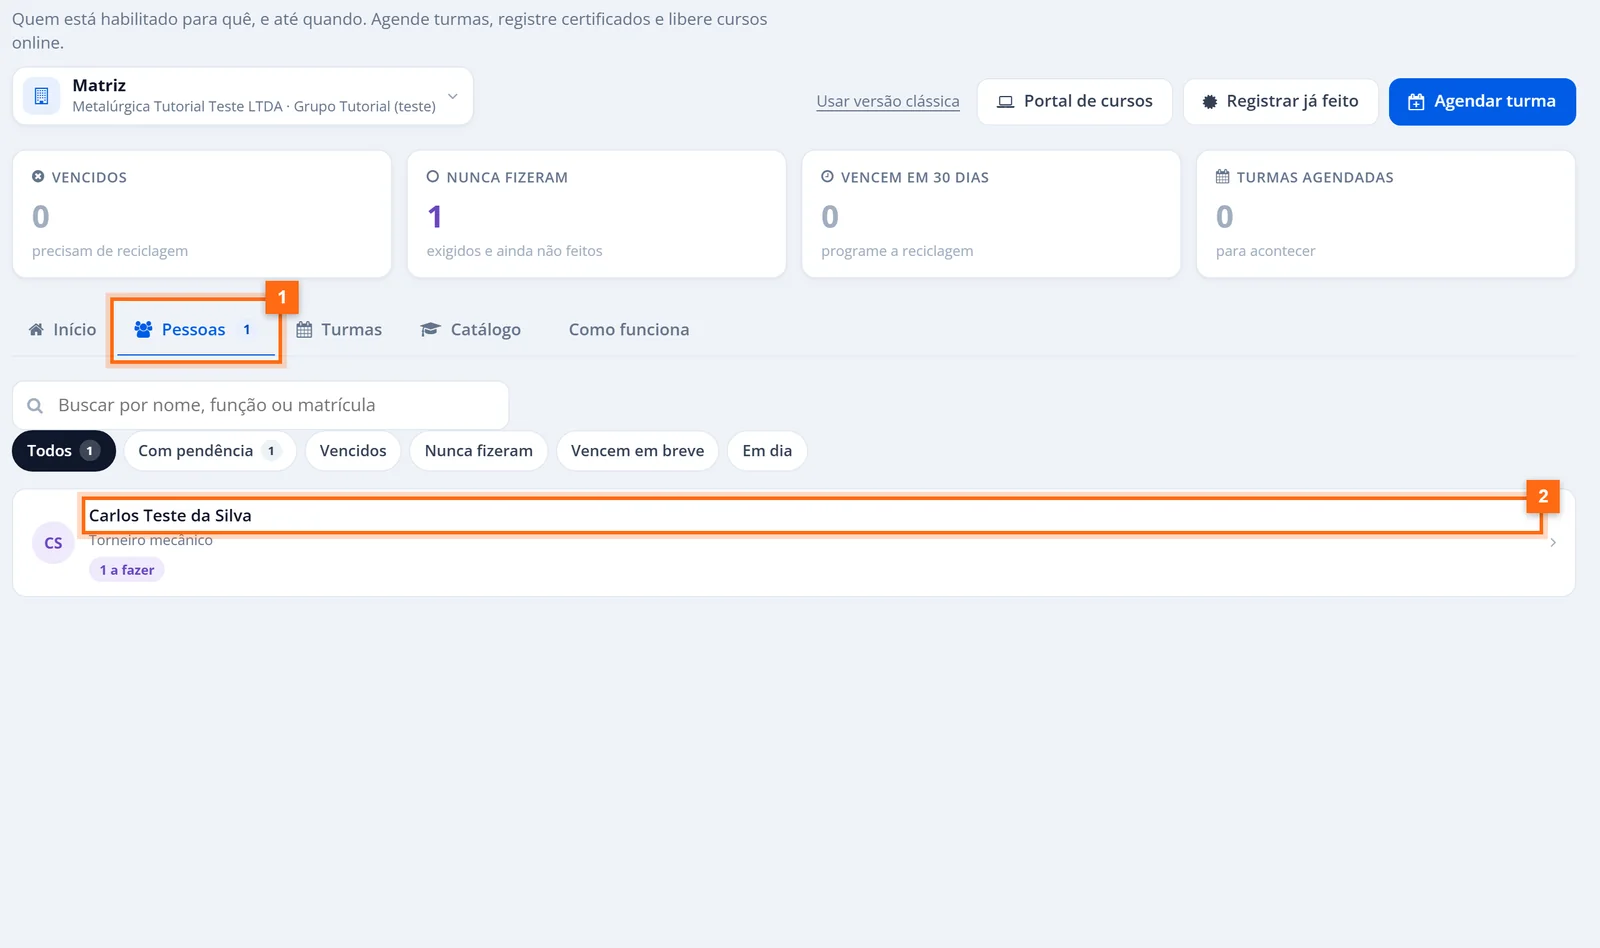Image resolution: width=1600 pixels, height=948 pixels.
Task: Focus the search by name field
Action: click(x=260, y=405)
